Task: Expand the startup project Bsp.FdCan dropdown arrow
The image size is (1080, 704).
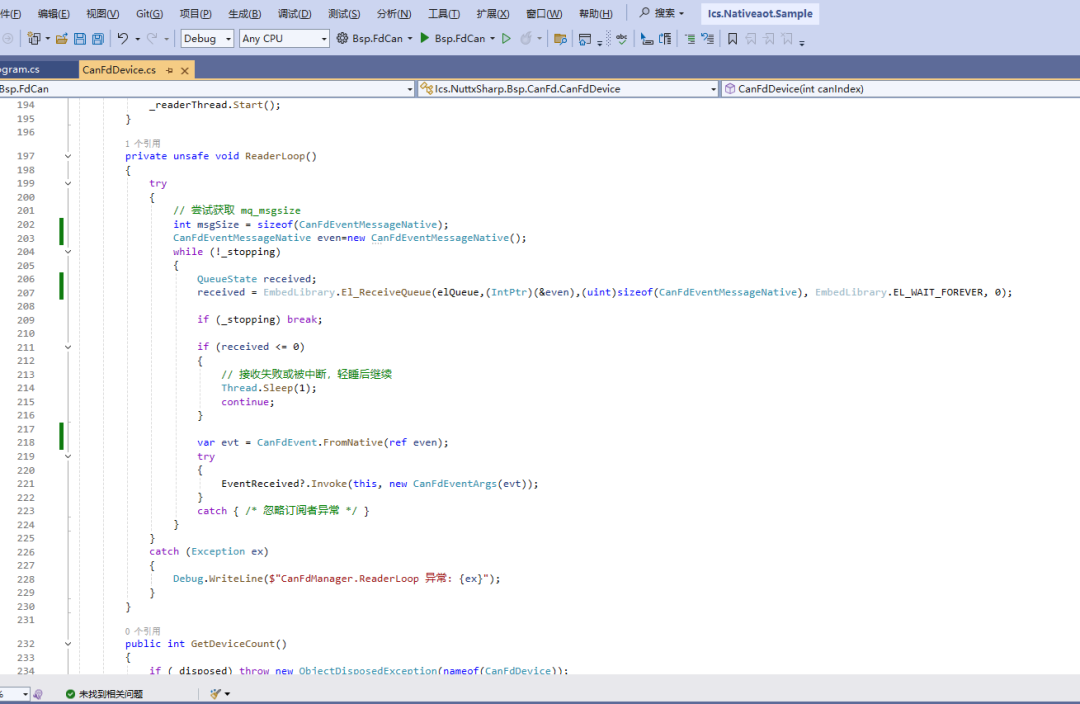Action: [x=410, y=39]
